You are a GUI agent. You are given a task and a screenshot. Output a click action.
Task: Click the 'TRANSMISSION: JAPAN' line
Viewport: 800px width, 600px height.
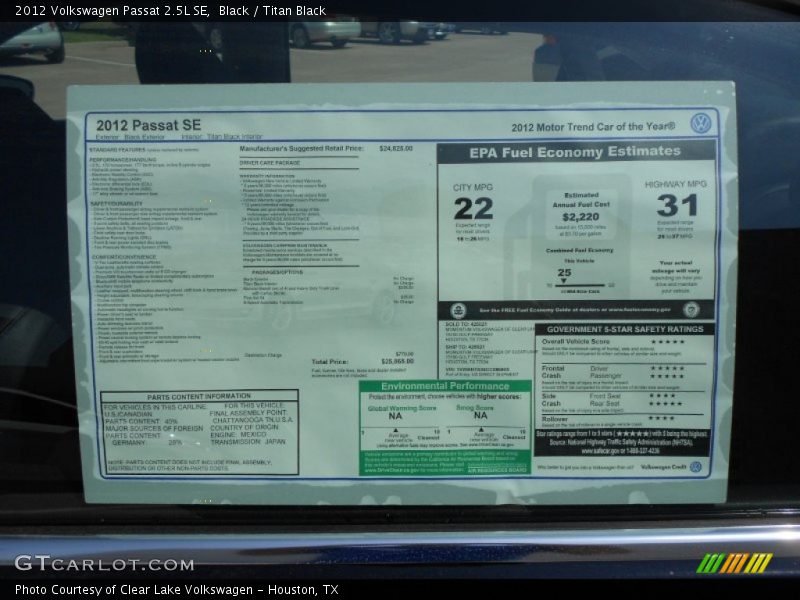point(248,442)
